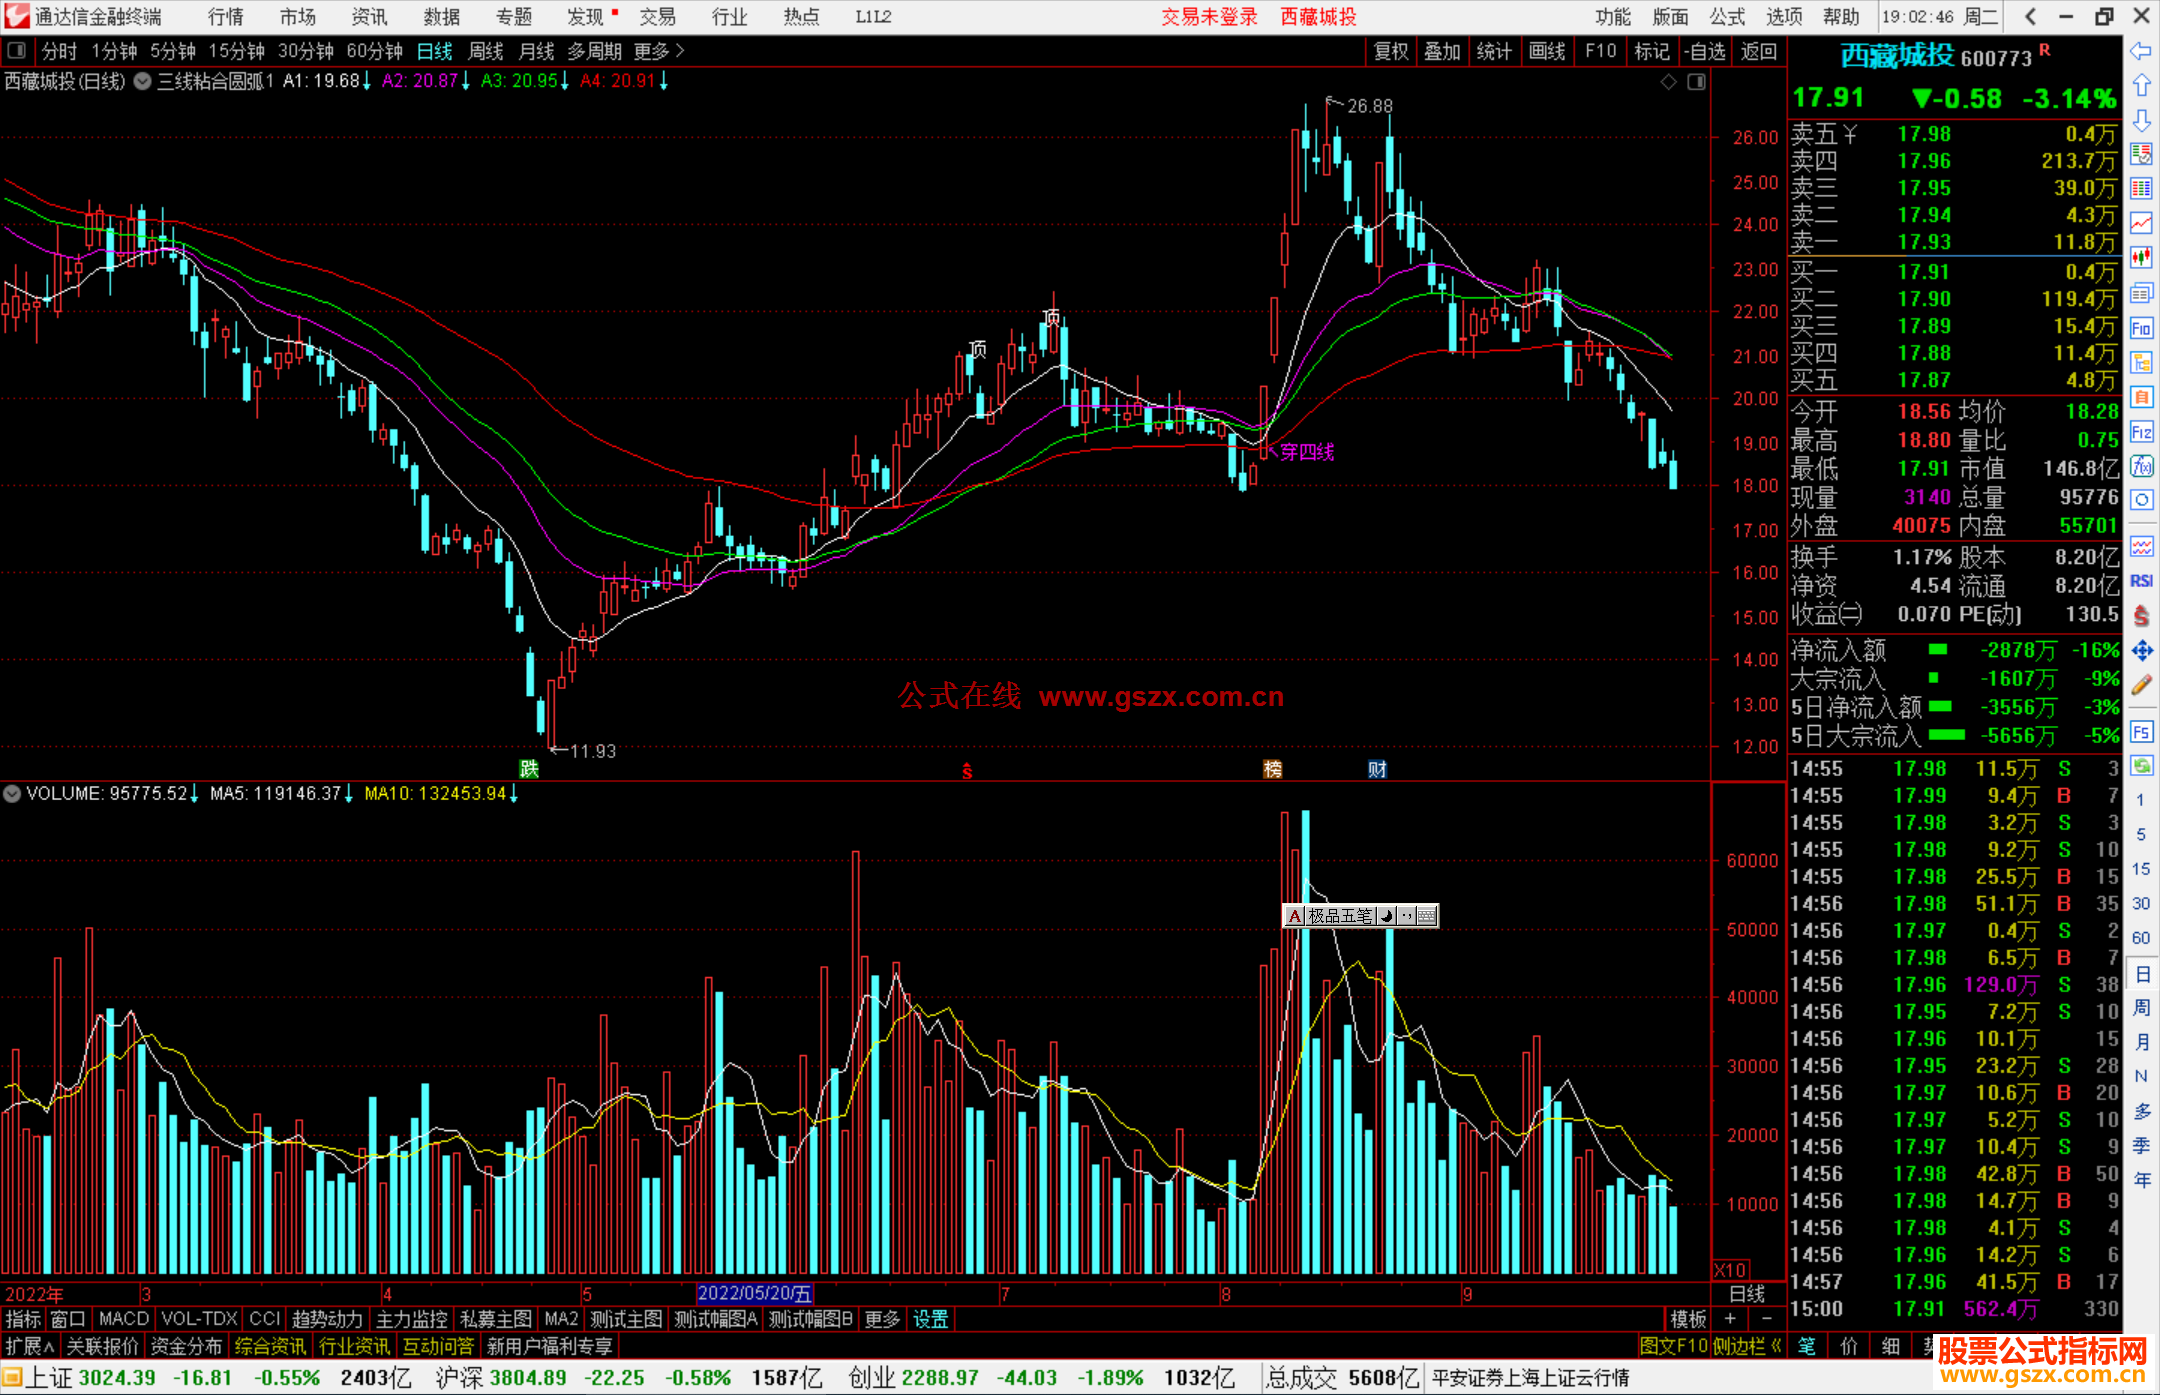Click the moon icon on IME toolbar
This screenshot has width=2160, height=1395.
coord(1386,916)
